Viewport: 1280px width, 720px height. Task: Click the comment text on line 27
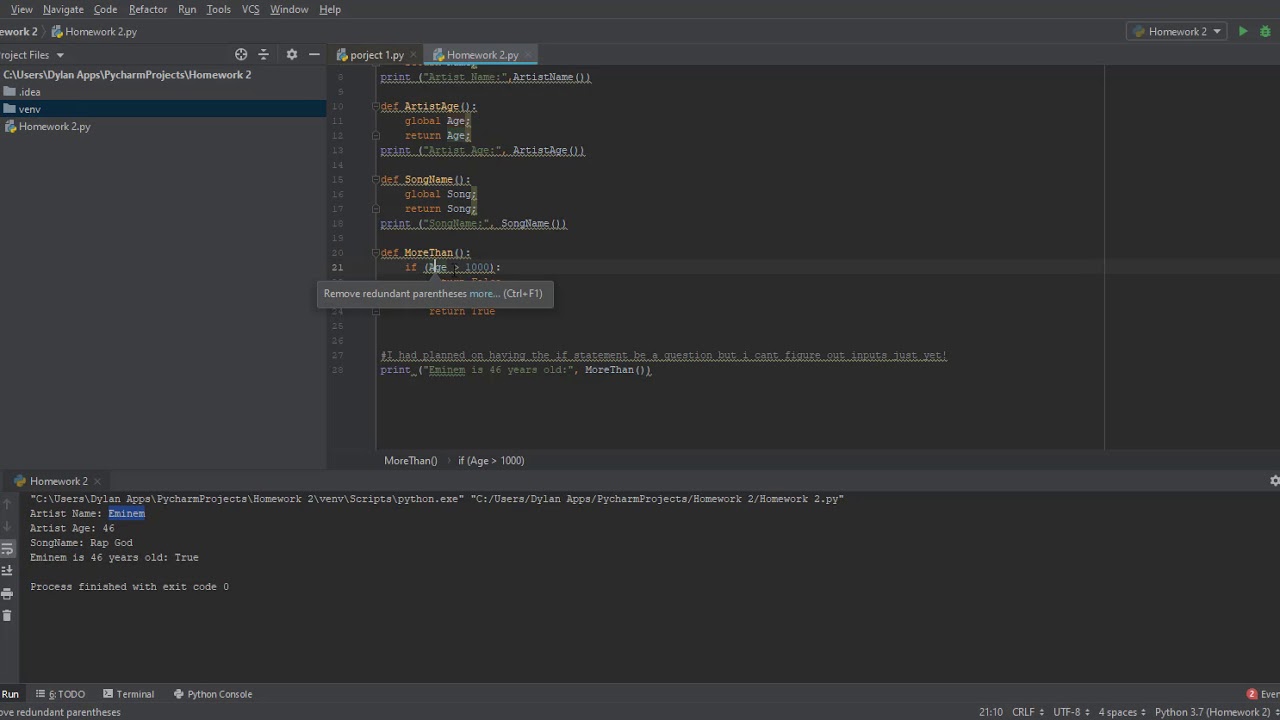[x=663, y=355]
